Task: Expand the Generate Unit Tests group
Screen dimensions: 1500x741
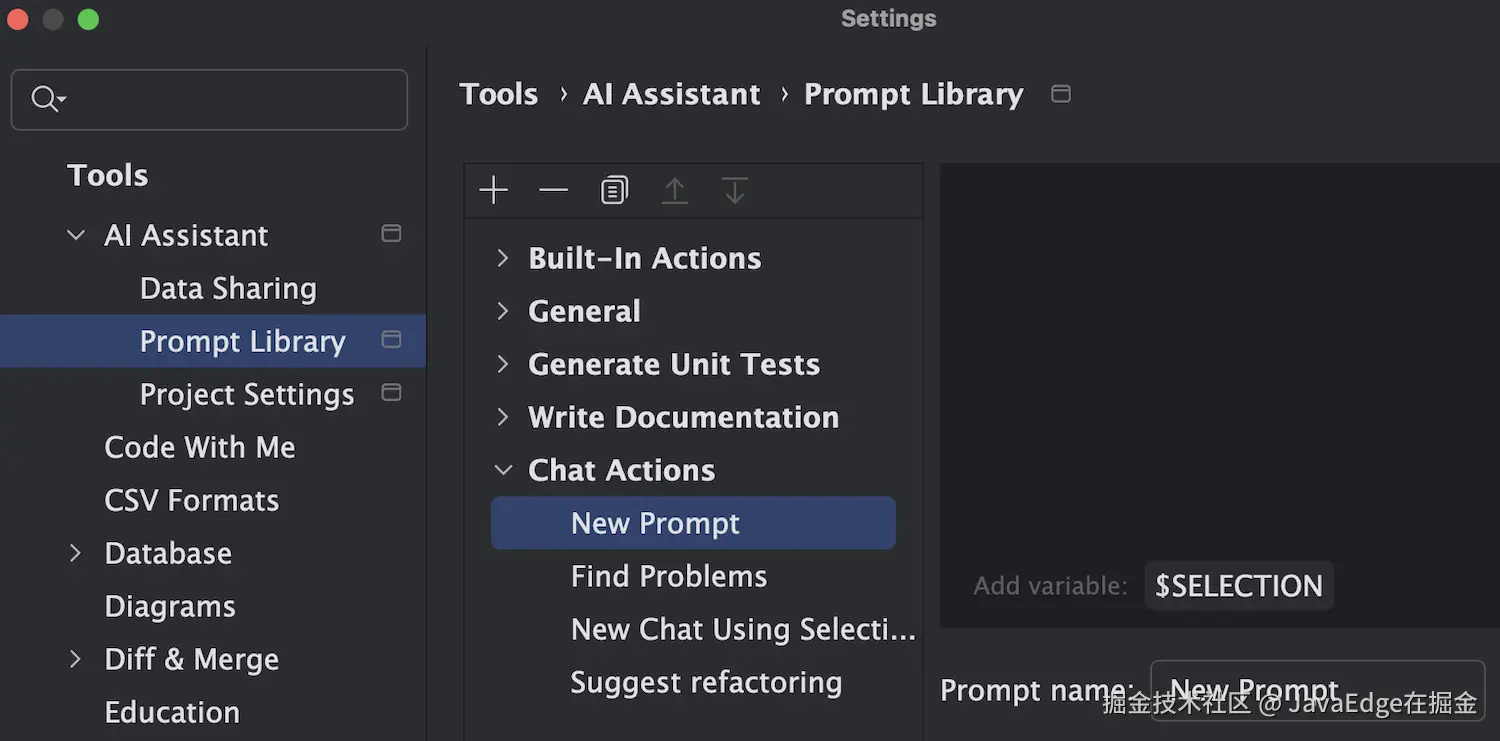Action: pos(503,364)
